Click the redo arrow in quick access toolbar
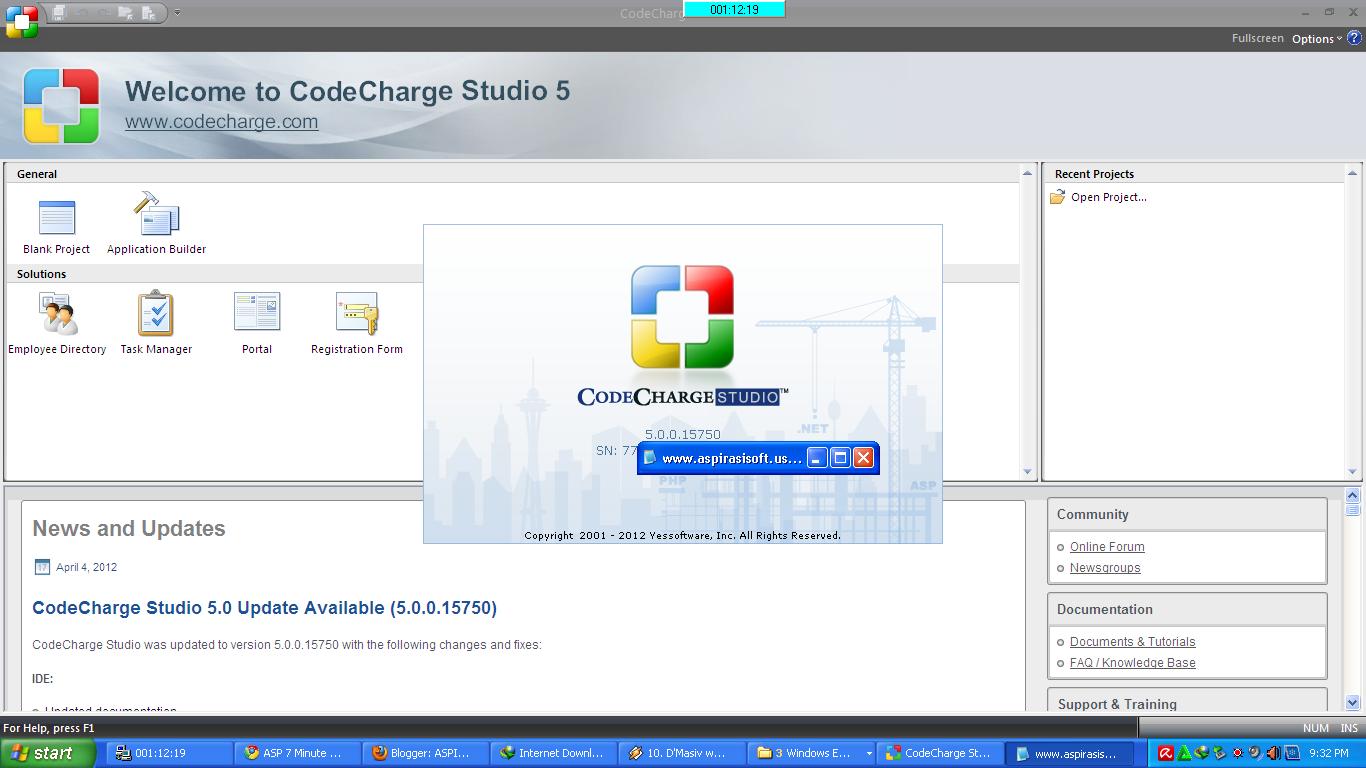 [103, 13]
